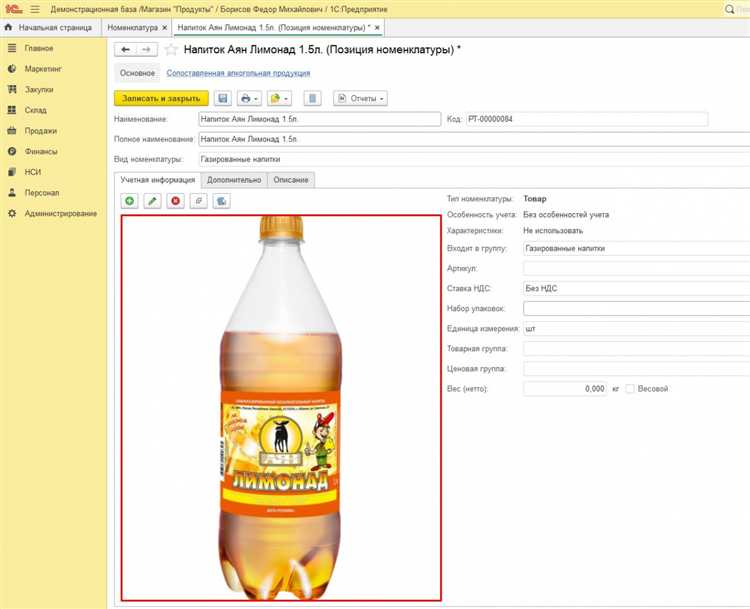The height and width of the screenshot is (609, 750).
Task: Close the Номенклатура tab
Action: point(165,28)
